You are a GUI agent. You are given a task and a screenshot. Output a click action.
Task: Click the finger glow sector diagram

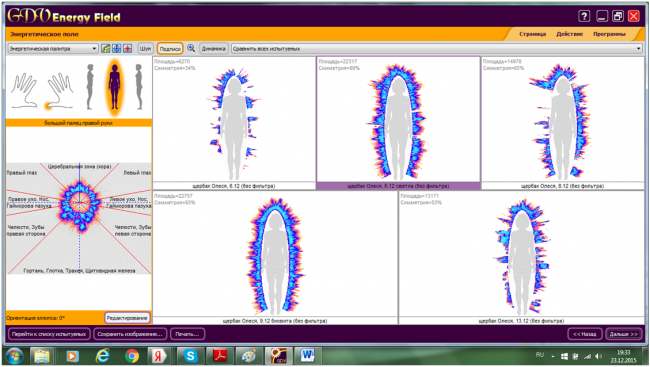click(79, 218)
